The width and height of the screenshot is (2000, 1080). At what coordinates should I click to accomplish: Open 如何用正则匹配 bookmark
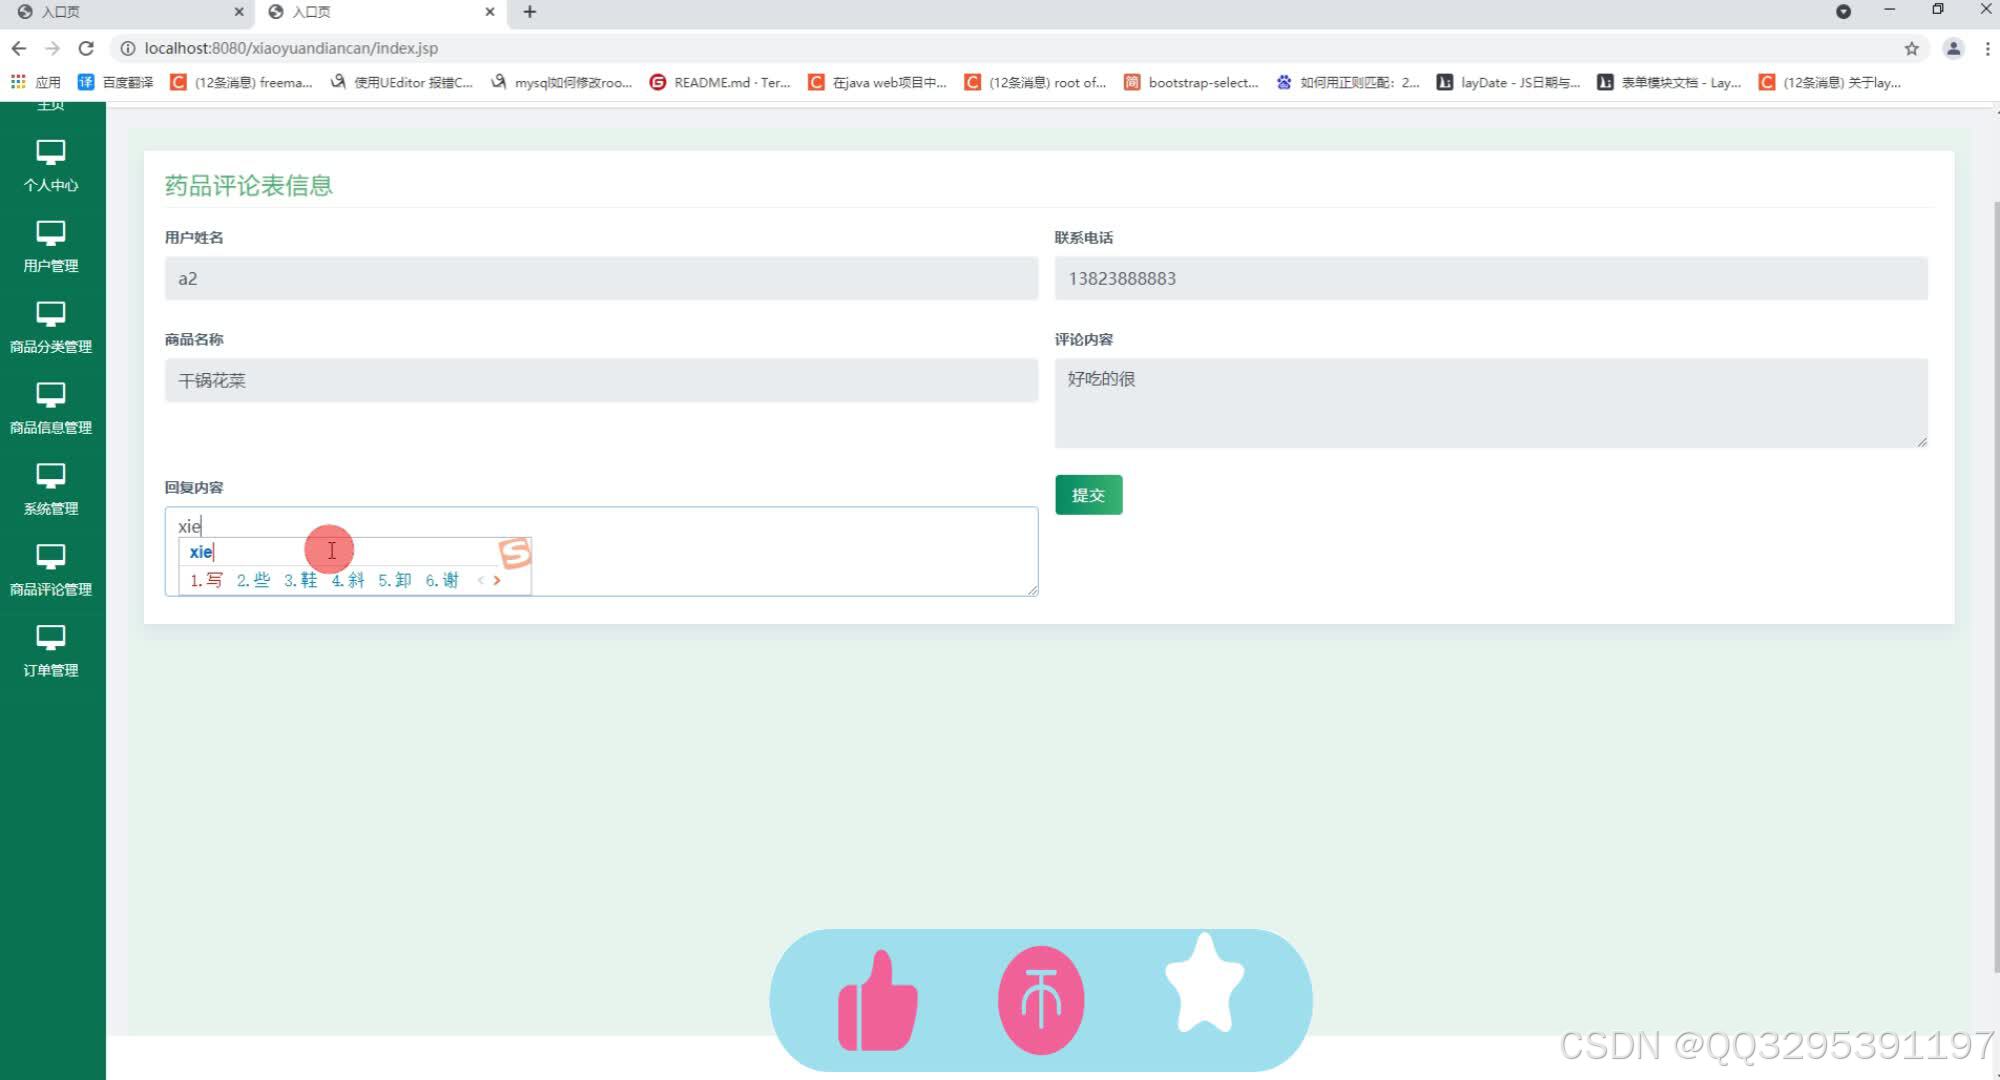[1348, 82]
